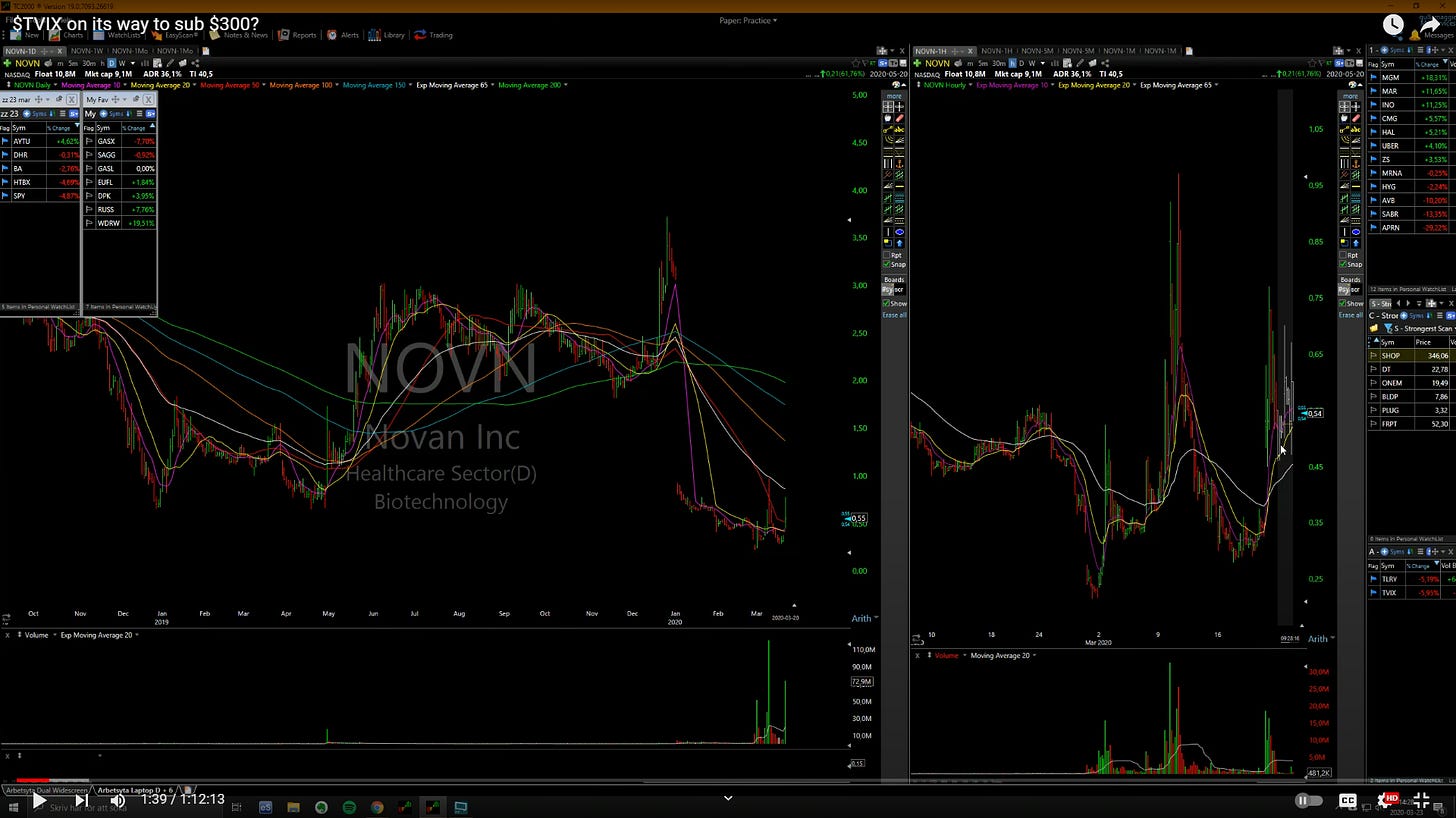Click the Watch later clock icon
Viewport: 1456px width, 818px height.
(1394, 25)
